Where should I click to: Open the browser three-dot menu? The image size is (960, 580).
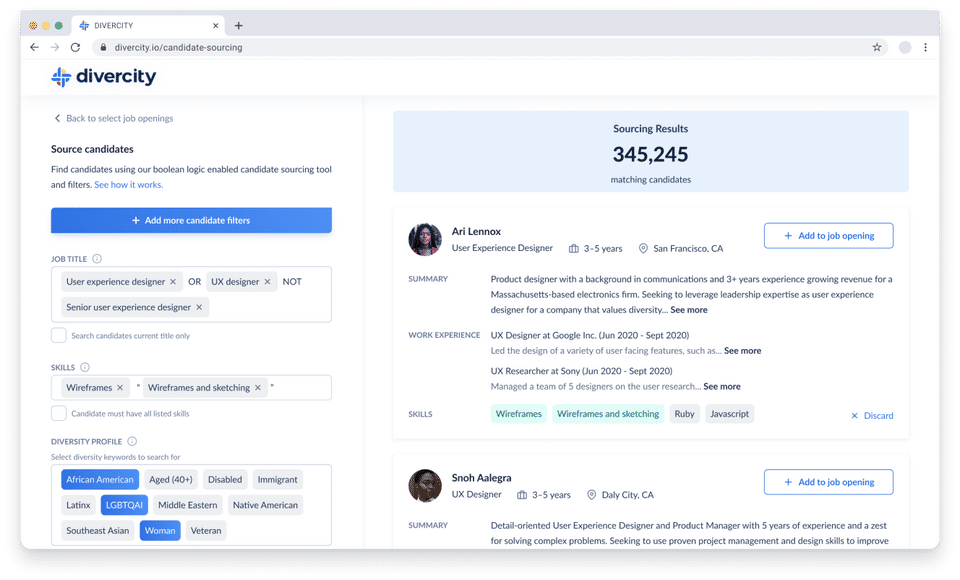click(x=925, y=47)
